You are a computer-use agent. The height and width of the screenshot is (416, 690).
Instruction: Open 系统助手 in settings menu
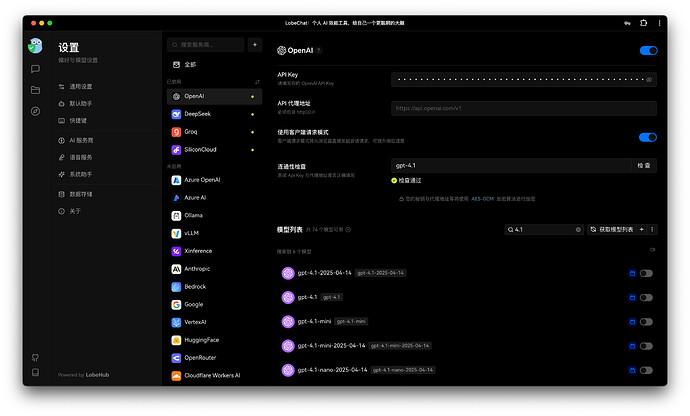click(106, 174)
